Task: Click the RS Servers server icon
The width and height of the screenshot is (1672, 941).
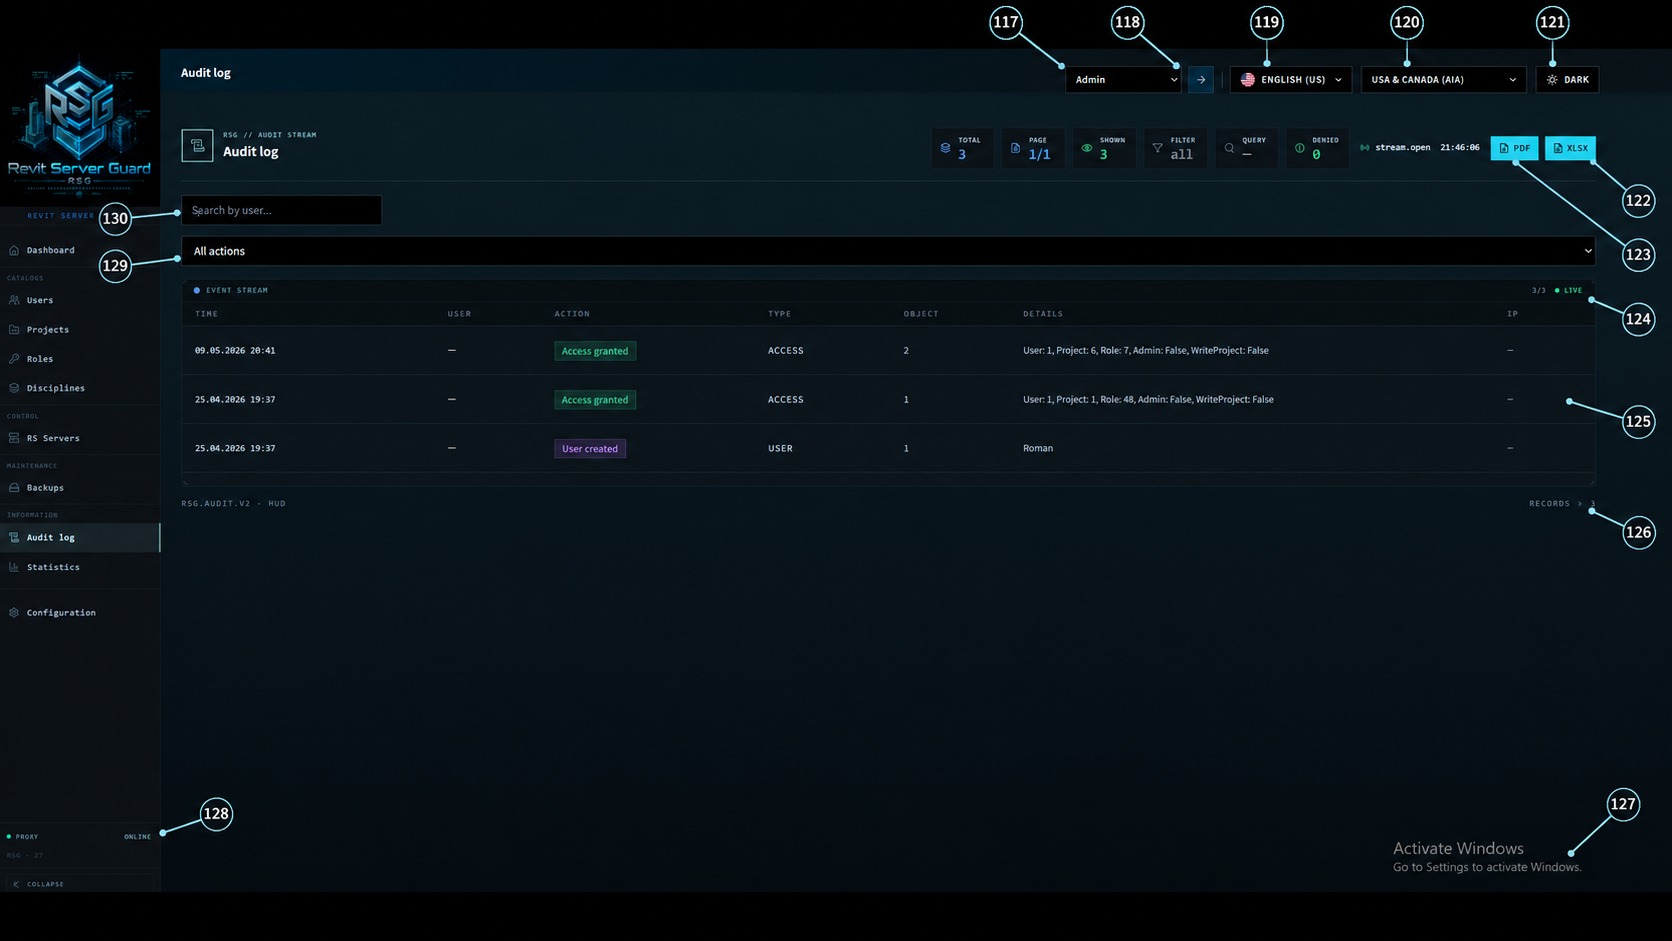Action: click(x=14, y=438)
